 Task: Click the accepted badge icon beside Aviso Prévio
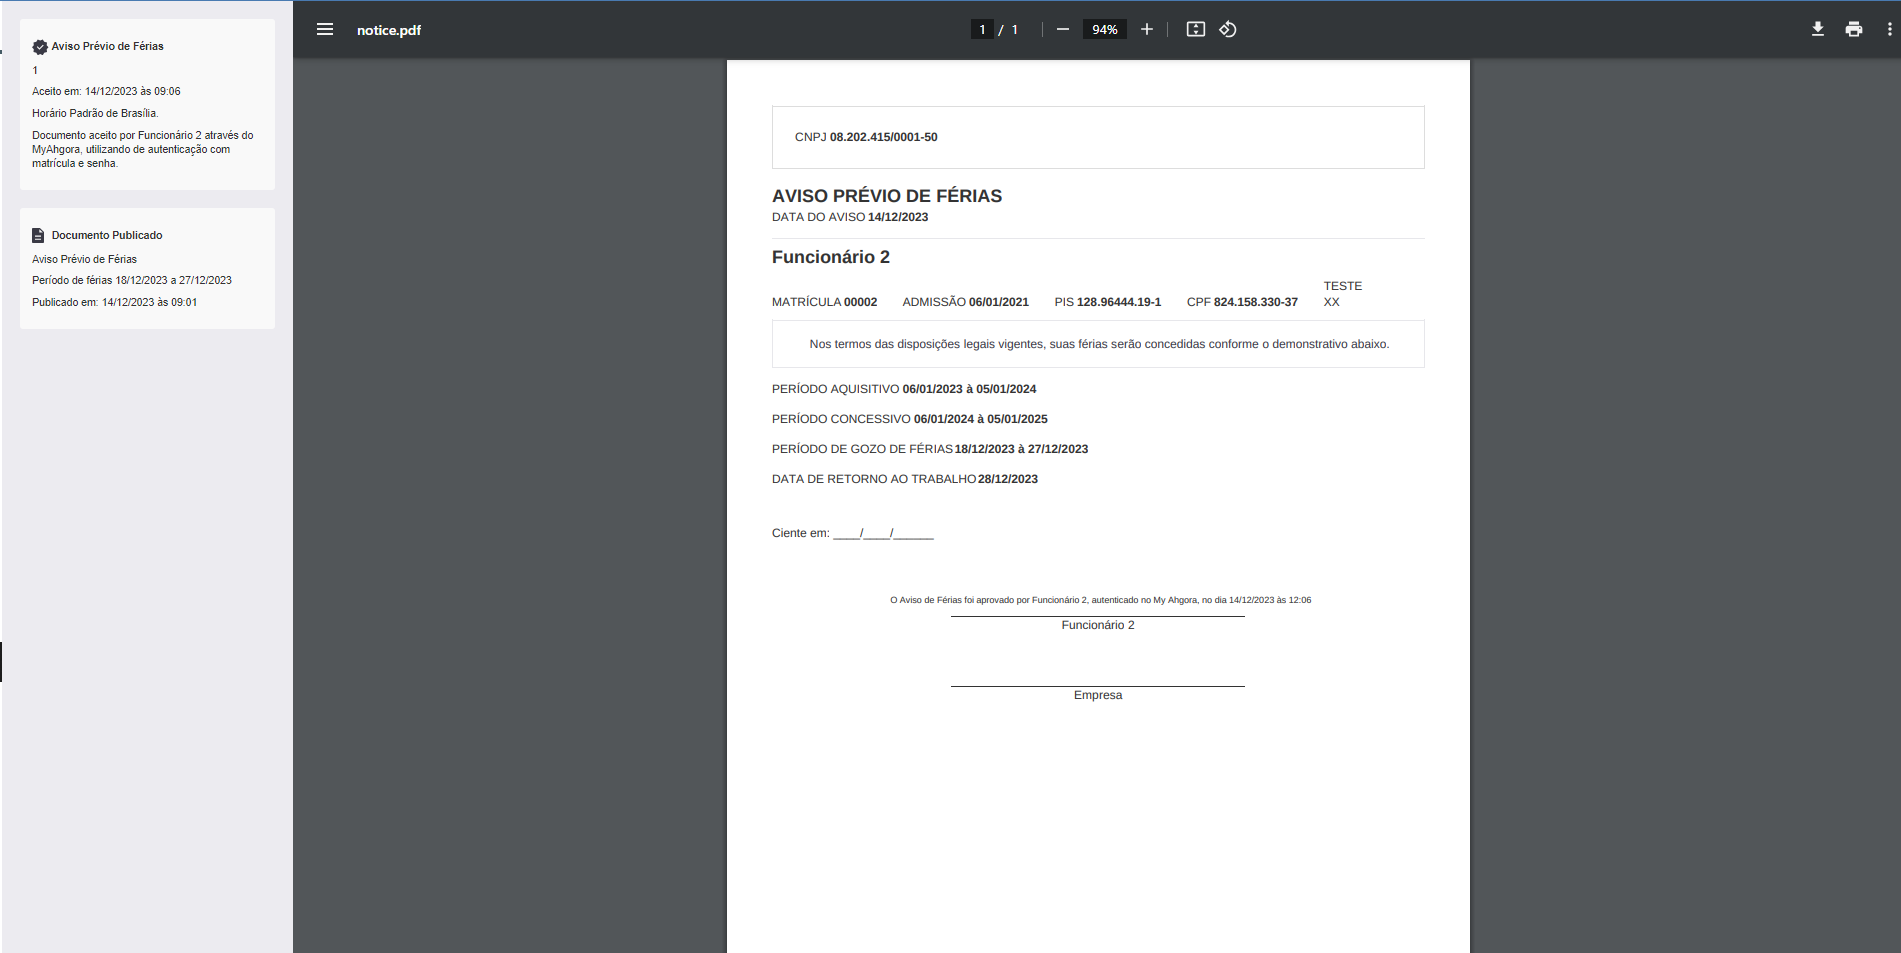pos(40,47)
